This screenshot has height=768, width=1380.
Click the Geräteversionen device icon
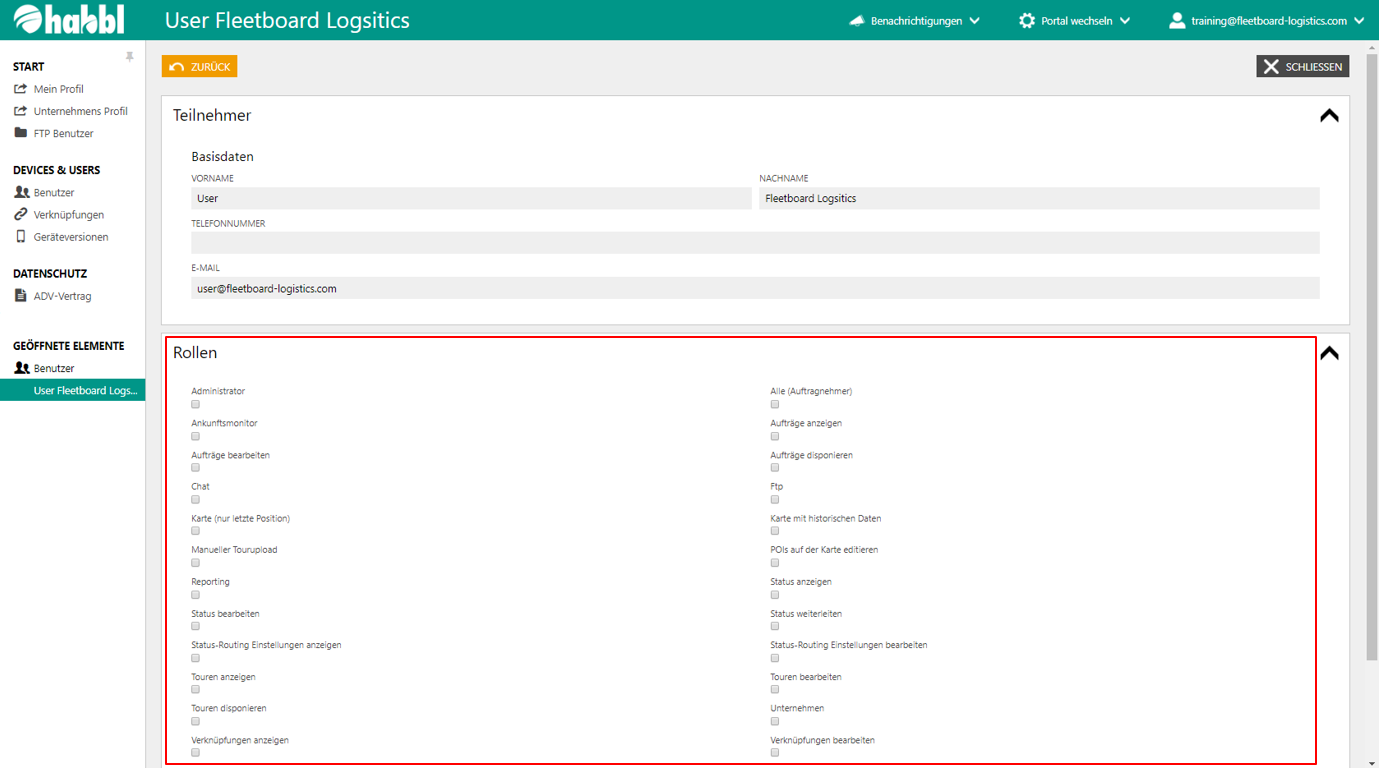[x=20, y=237]
